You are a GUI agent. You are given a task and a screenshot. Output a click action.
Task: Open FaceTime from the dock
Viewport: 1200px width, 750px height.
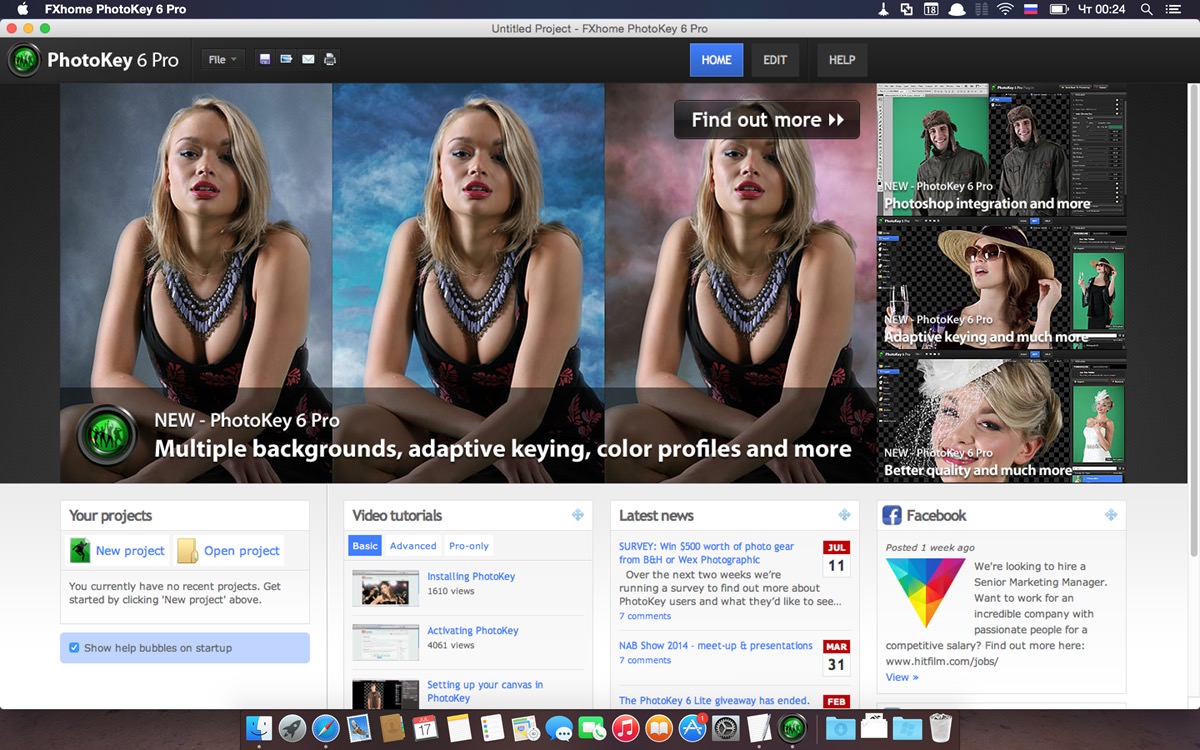(592, 728)
